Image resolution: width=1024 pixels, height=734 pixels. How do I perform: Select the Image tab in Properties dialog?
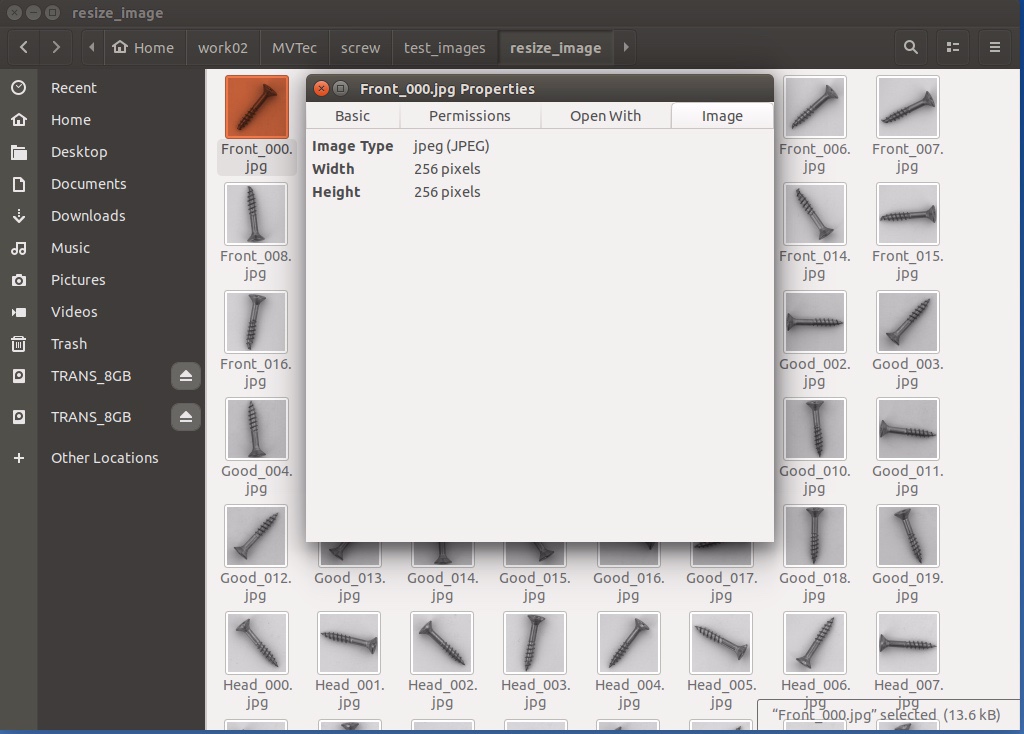click(722, 116)
